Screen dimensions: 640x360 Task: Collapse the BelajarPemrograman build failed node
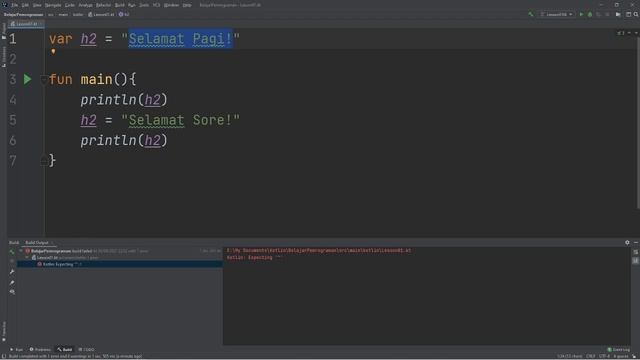pos(21,251)
